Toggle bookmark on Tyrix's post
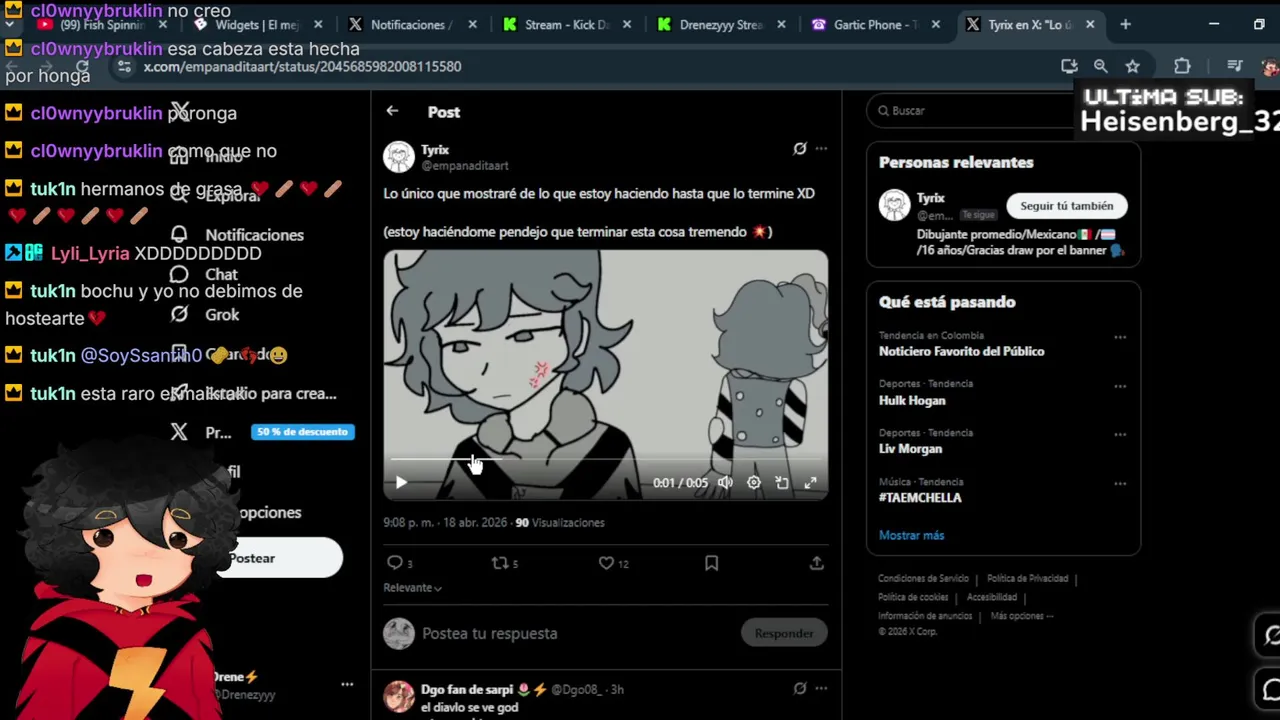This screenshot has height=720, width=1280. tap(711, 563)
